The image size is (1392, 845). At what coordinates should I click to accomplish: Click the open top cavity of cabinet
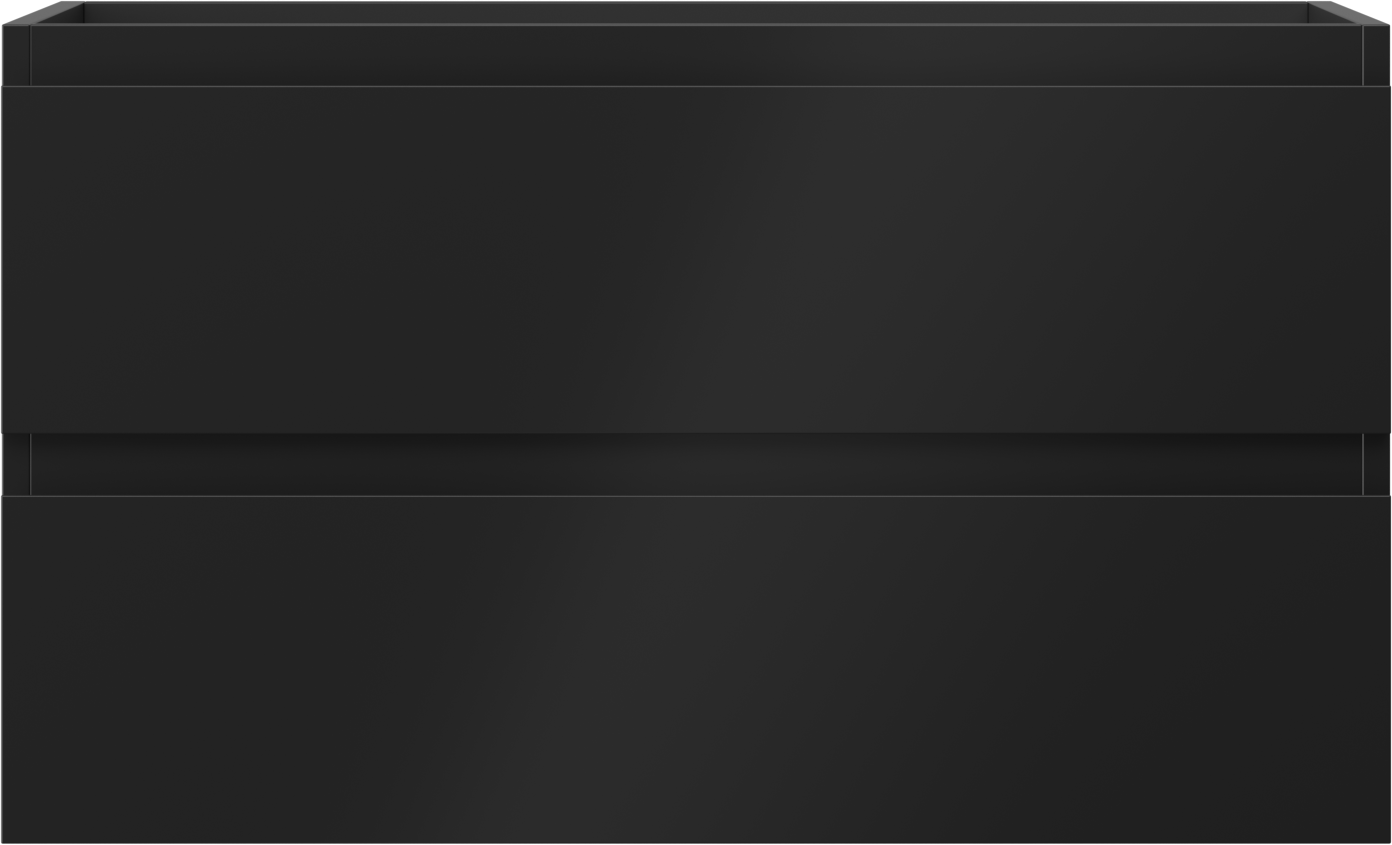point(696,54)
